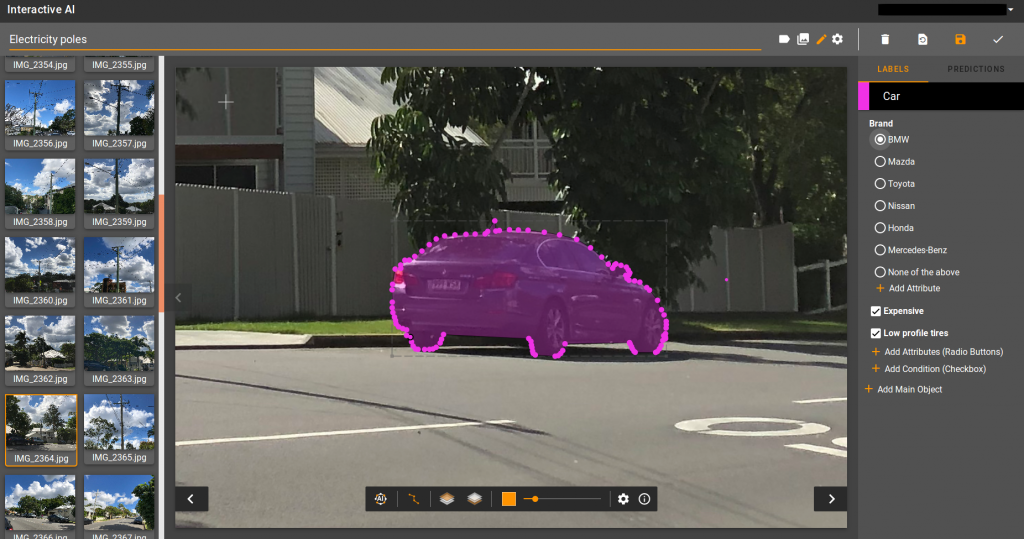Select the Nissan brand radio button
Viewport: 1024px width, 539px height.
tap(880, 206)
